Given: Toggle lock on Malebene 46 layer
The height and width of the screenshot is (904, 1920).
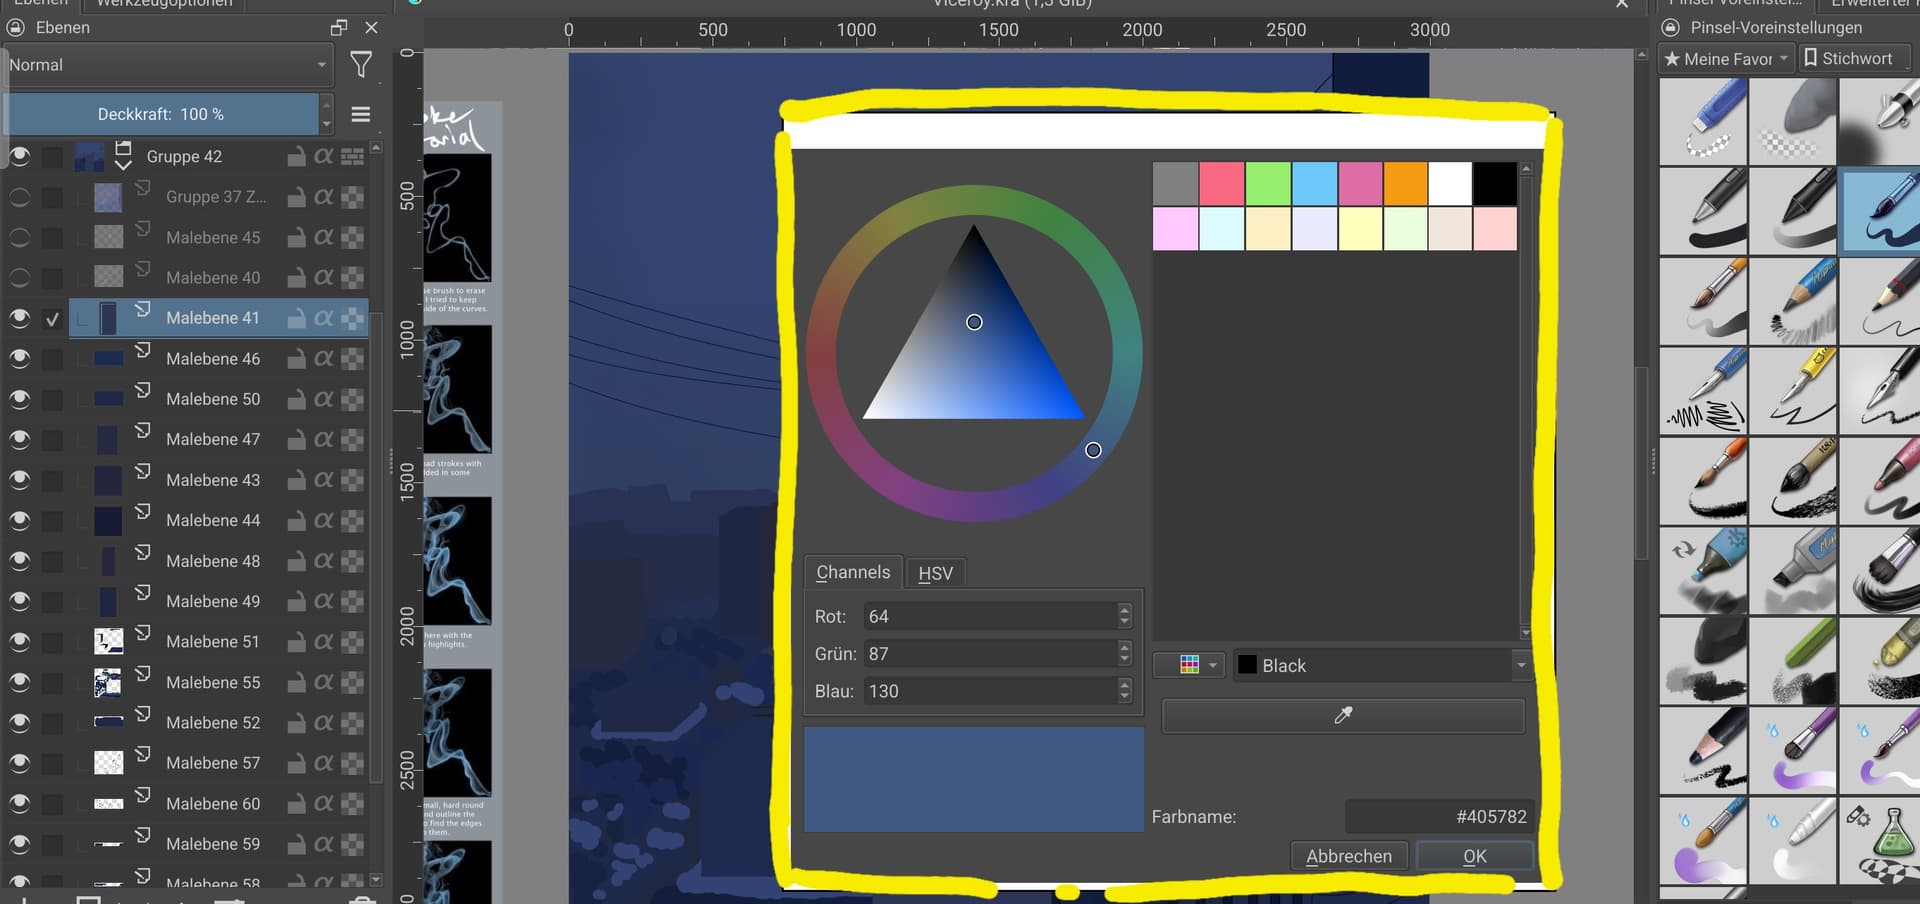Looking at the screenshot, I should click(x=297, y=359).
